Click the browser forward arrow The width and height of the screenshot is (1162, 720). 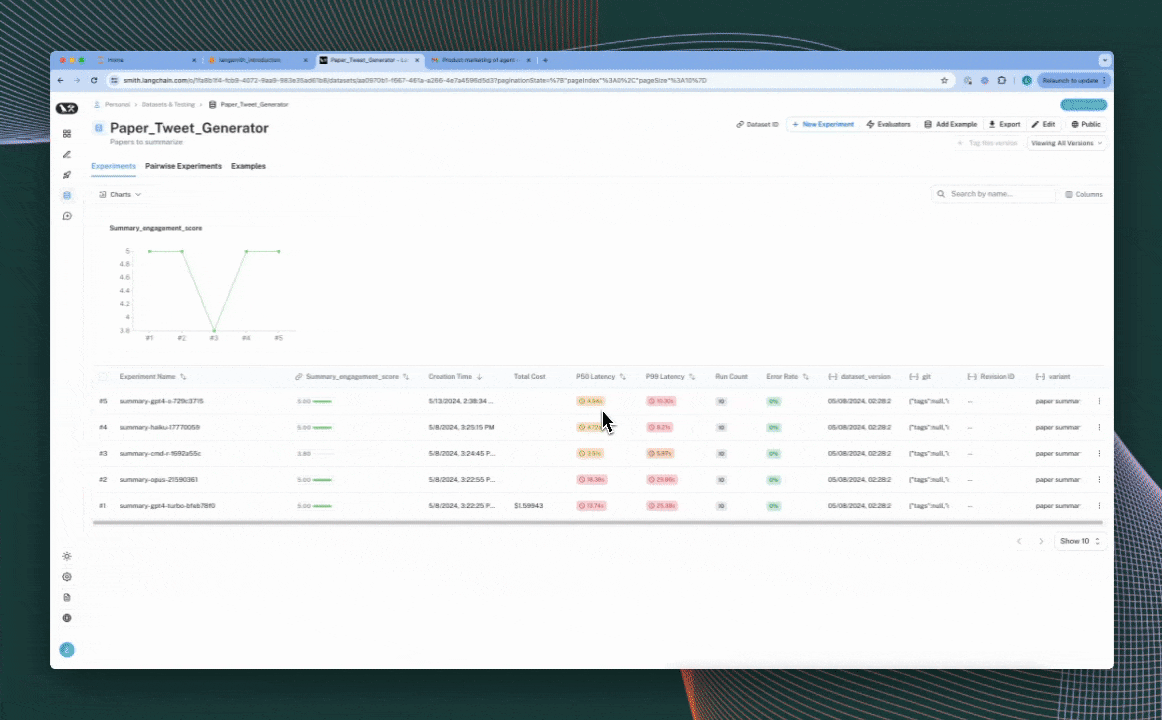(x=76, y=80)
